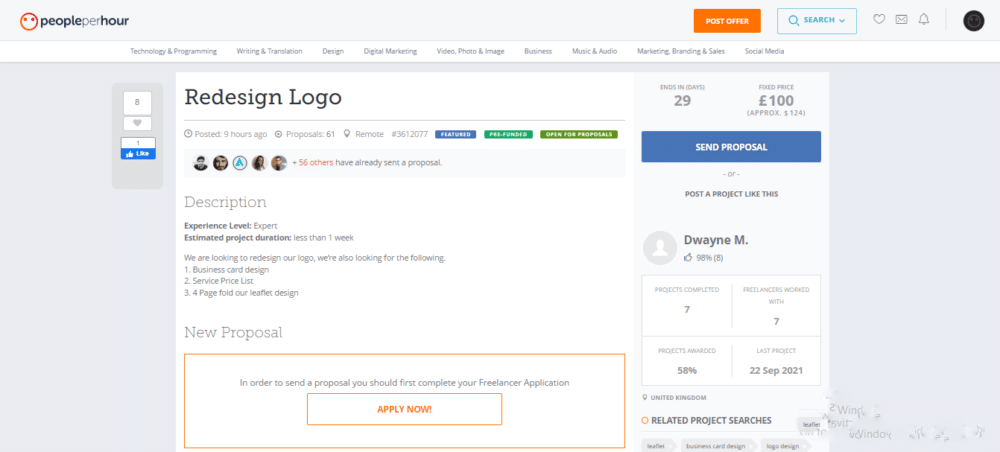Open the notifications bell icon
1000x452 pixels.
tap(923, 20)
